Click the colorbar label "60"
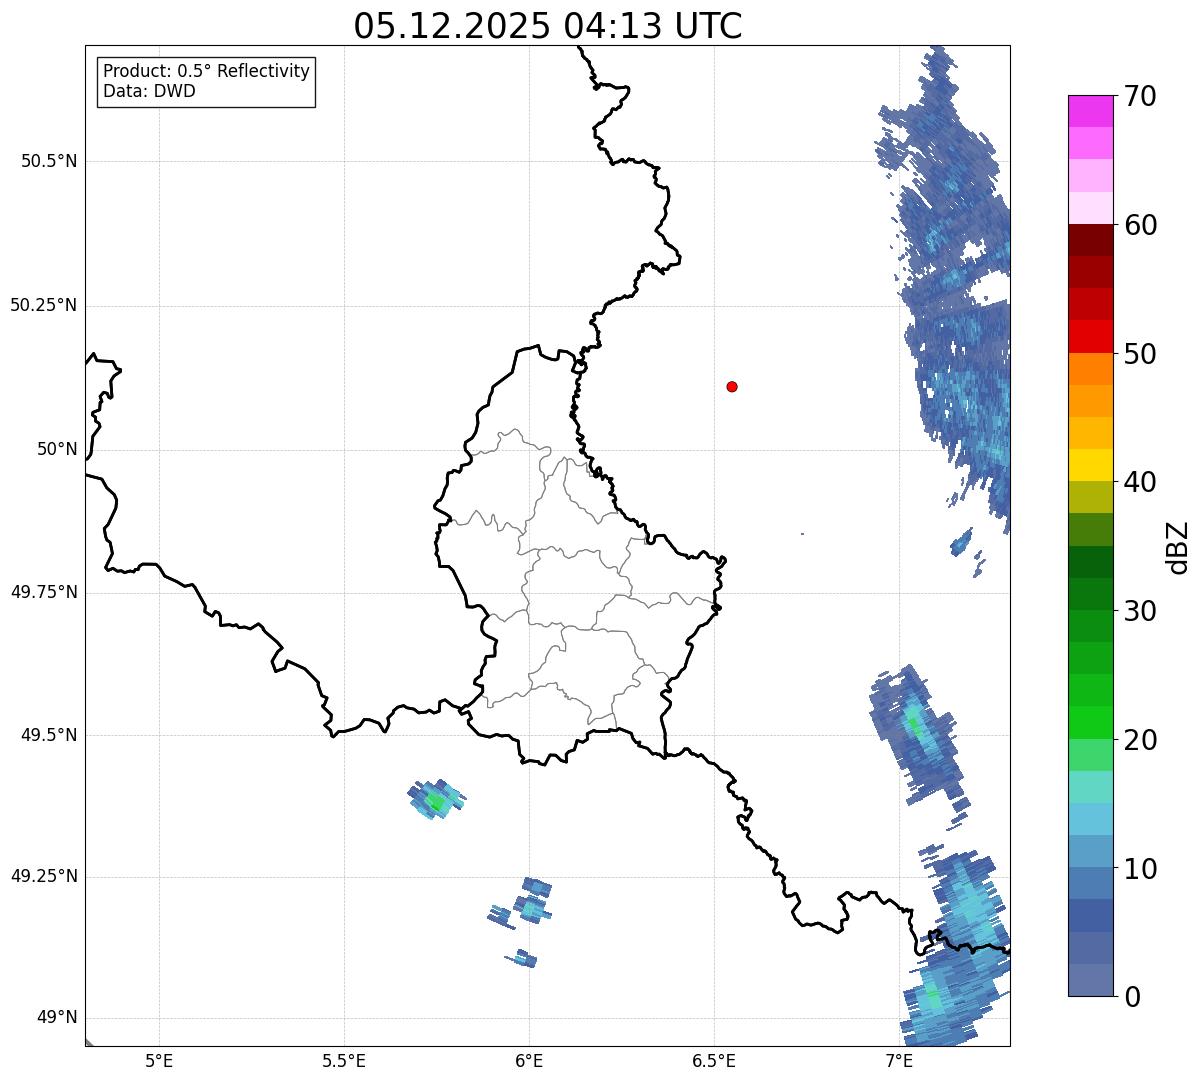The height and width of the screenshot is (1081, 1202). coord(1140,225)
